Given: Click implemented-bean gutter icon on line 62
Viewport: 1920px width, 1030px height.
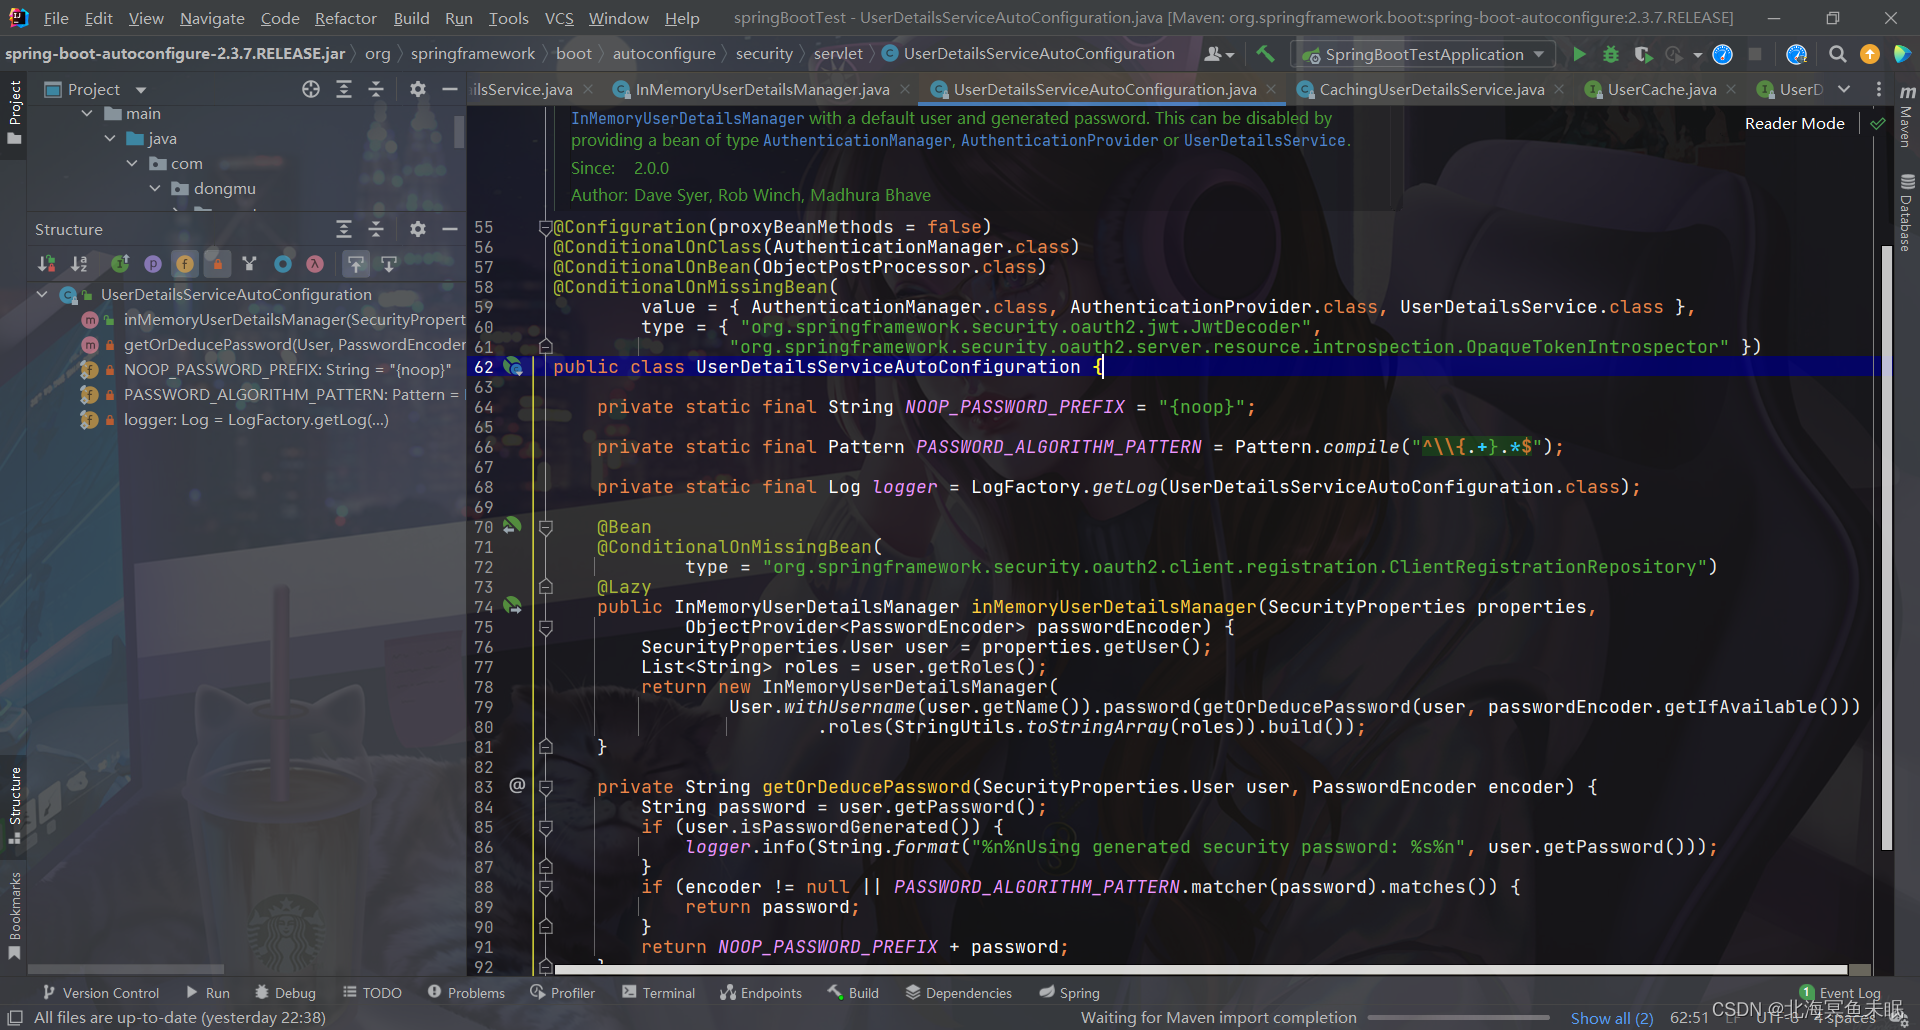Looking at the screenshot, I should coord(513,366).
